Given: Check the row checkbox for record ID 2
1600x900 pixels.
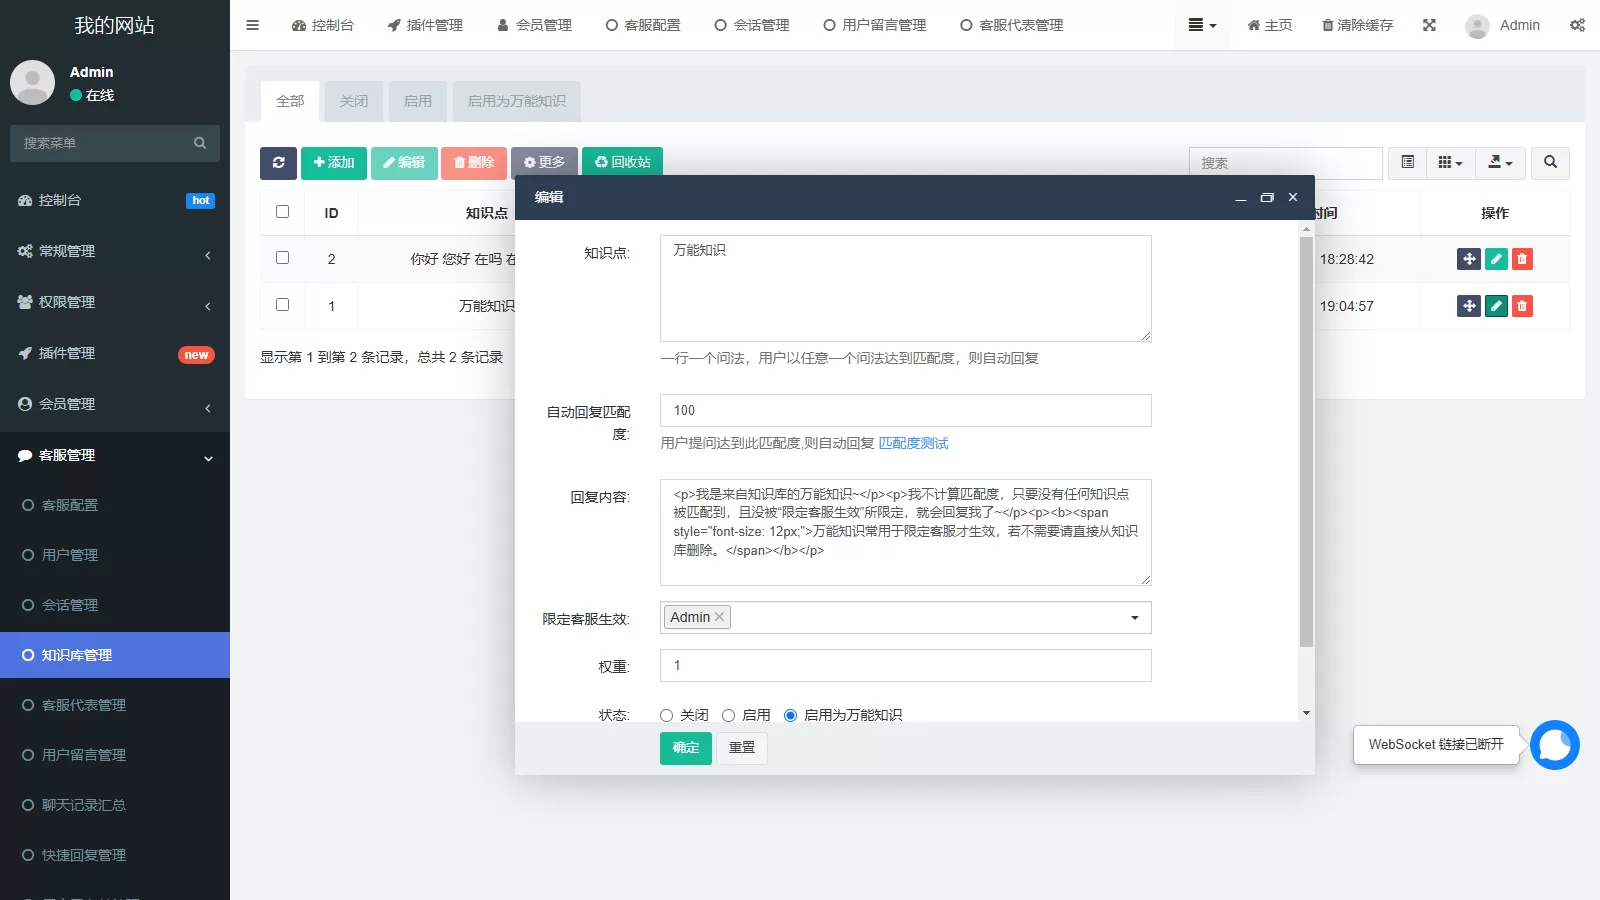Looking at the screenshot, I should tap(283, 257).
